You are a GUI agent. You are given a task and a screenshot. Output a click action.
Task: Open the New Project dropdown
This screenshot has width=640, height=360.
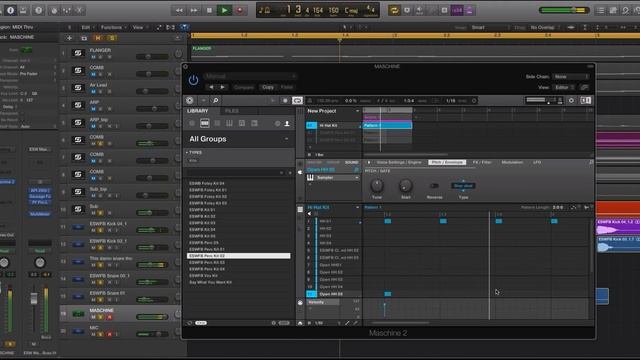[x=333, y=111]
